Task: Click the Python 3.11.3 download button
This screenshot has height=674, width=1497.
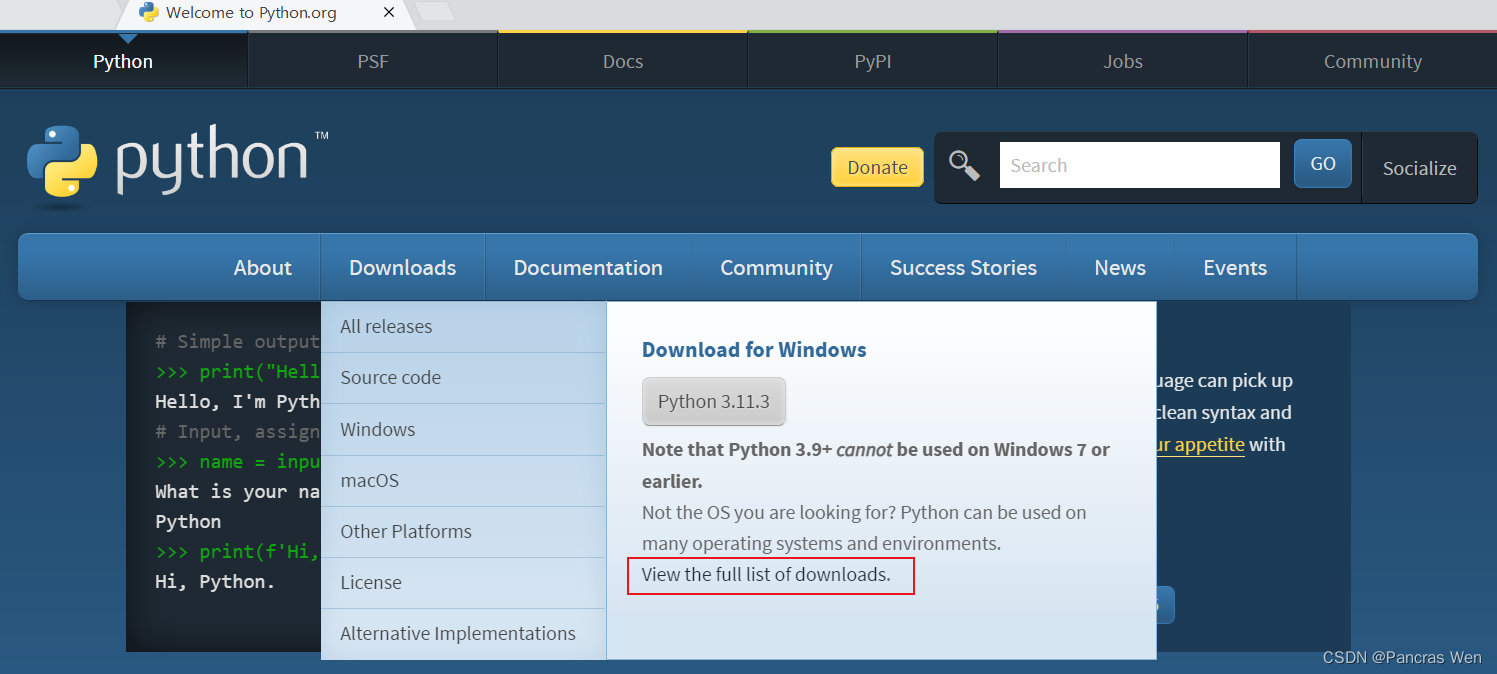Action: coord(714,402)
